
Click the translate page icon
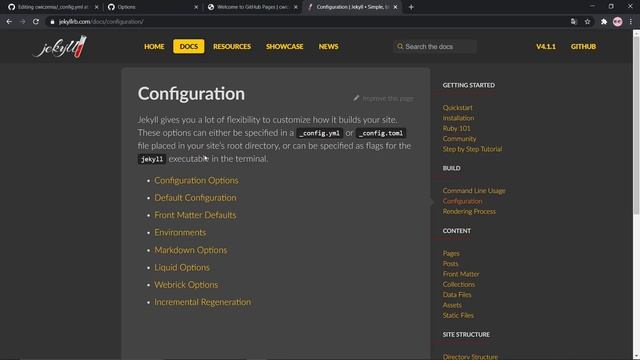pos(573,22)
